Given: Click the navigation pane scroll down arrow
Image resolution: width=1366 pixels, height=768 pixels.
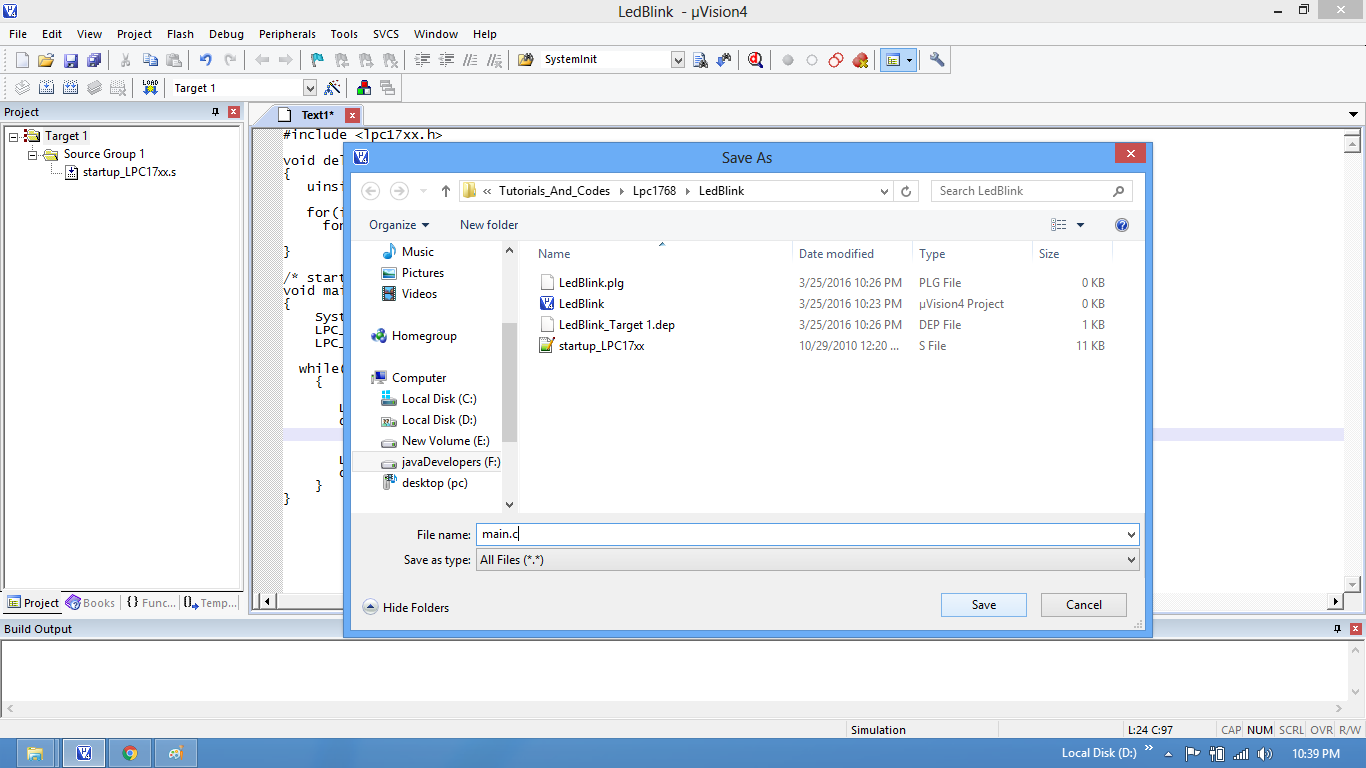Looking at the screenshot, I should pyautogui.click(x=509, y=505).
